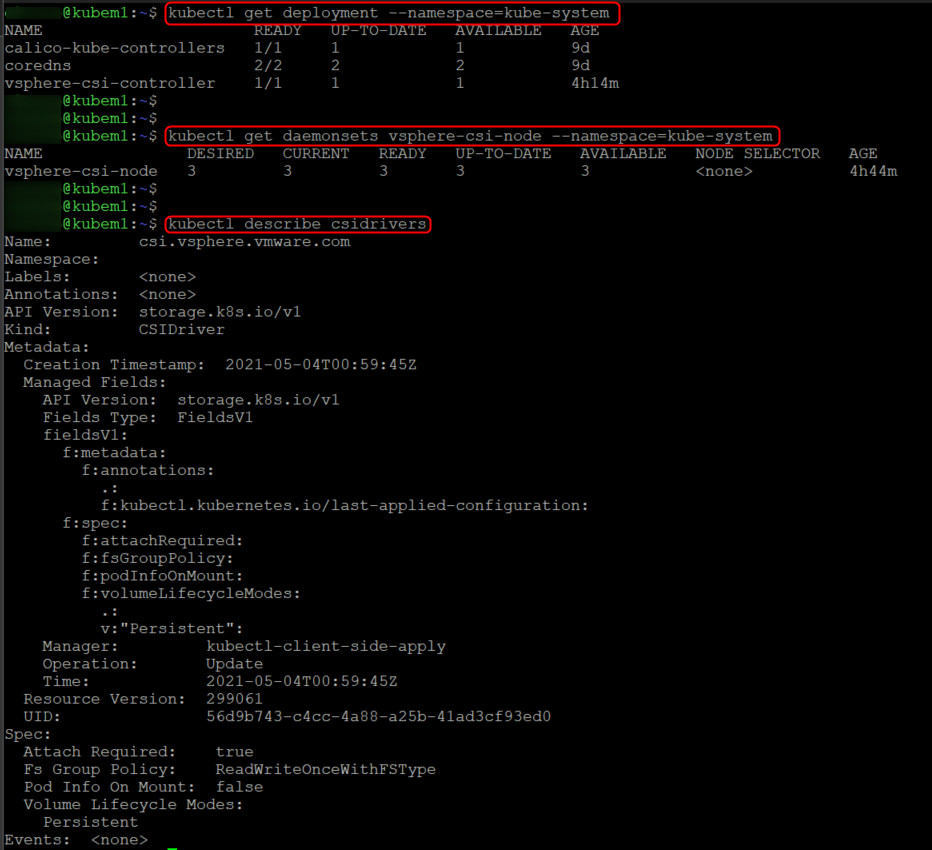The image size is (932, 850).
Task: Click vsphere-csi-node in the daemonset output row
Action: pyautogui.click(x=81, y=171)
